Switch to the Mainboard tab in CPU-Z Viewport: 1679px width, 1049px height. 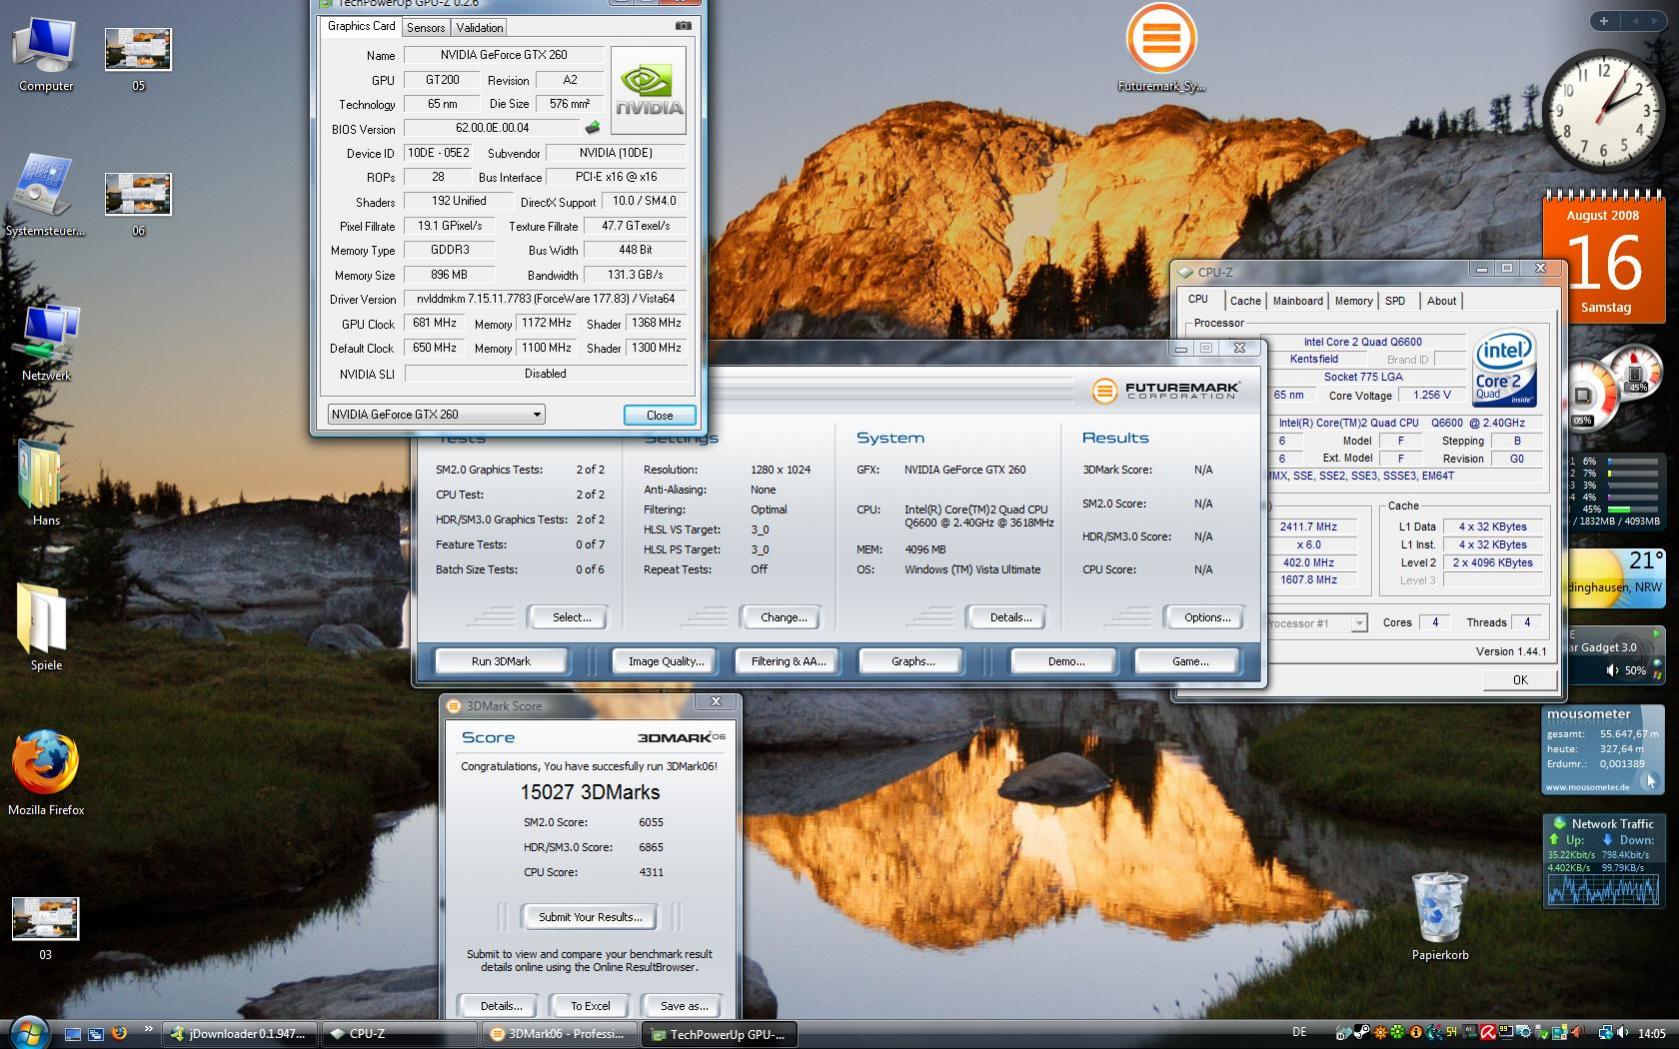pos(1298,301)
